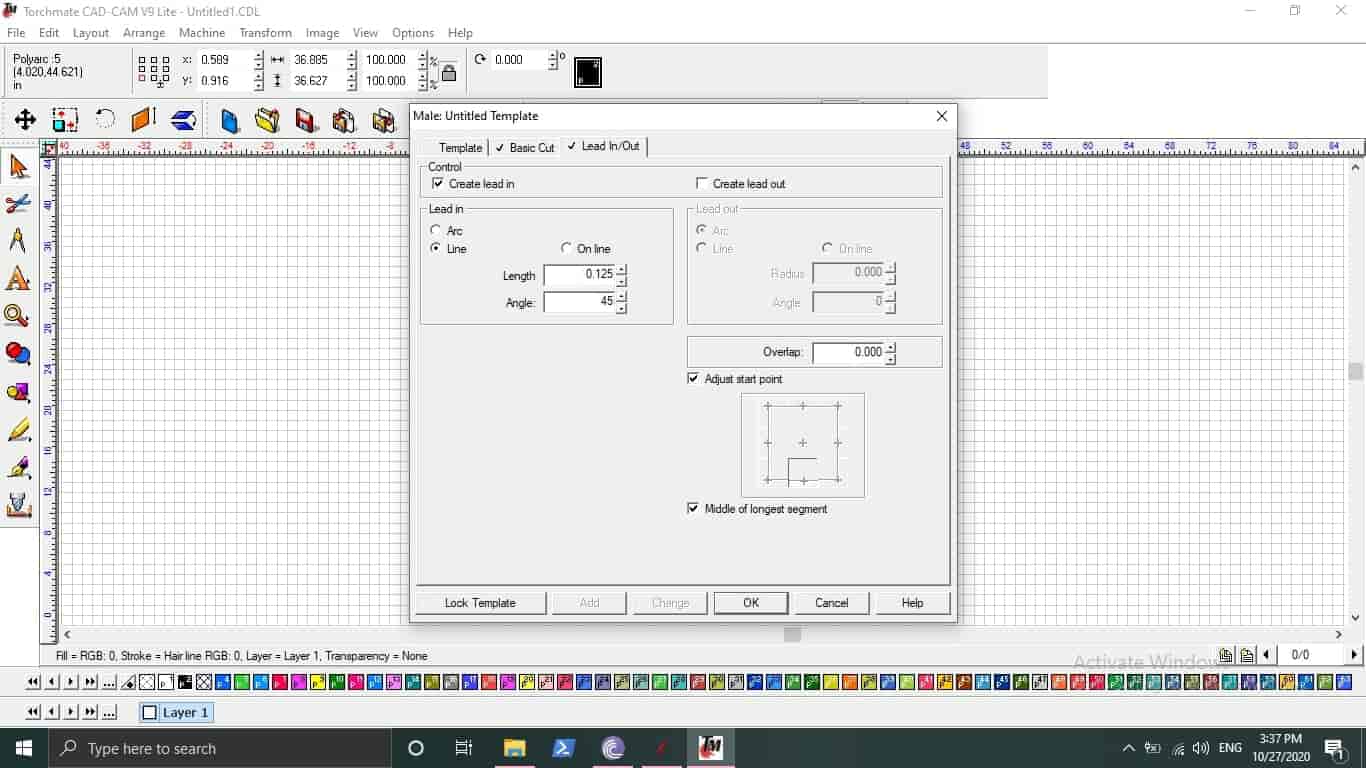Viewport: 1366px width, 768px height.
Task: Select the pen nib edit tool
Action: pos(18,467)
